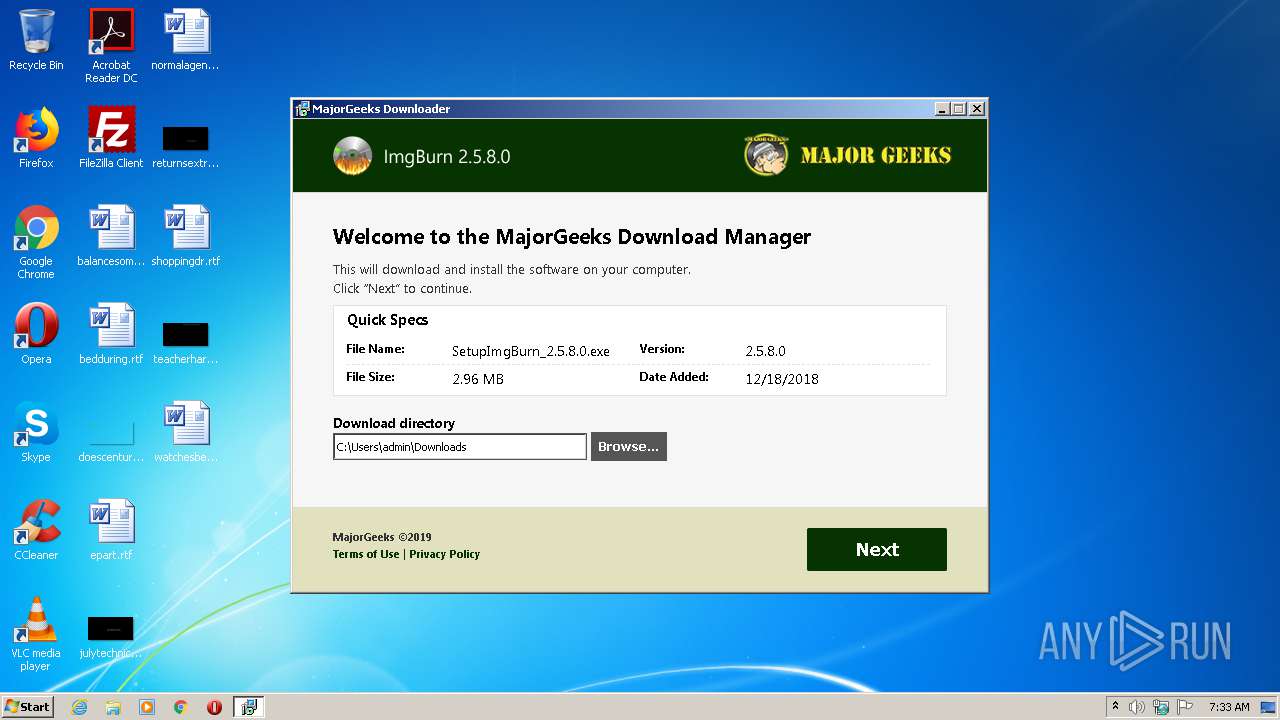Click the ImgBurn disc icon in the header
This screenshot has height=720, width=1280.
click(352, 156)
